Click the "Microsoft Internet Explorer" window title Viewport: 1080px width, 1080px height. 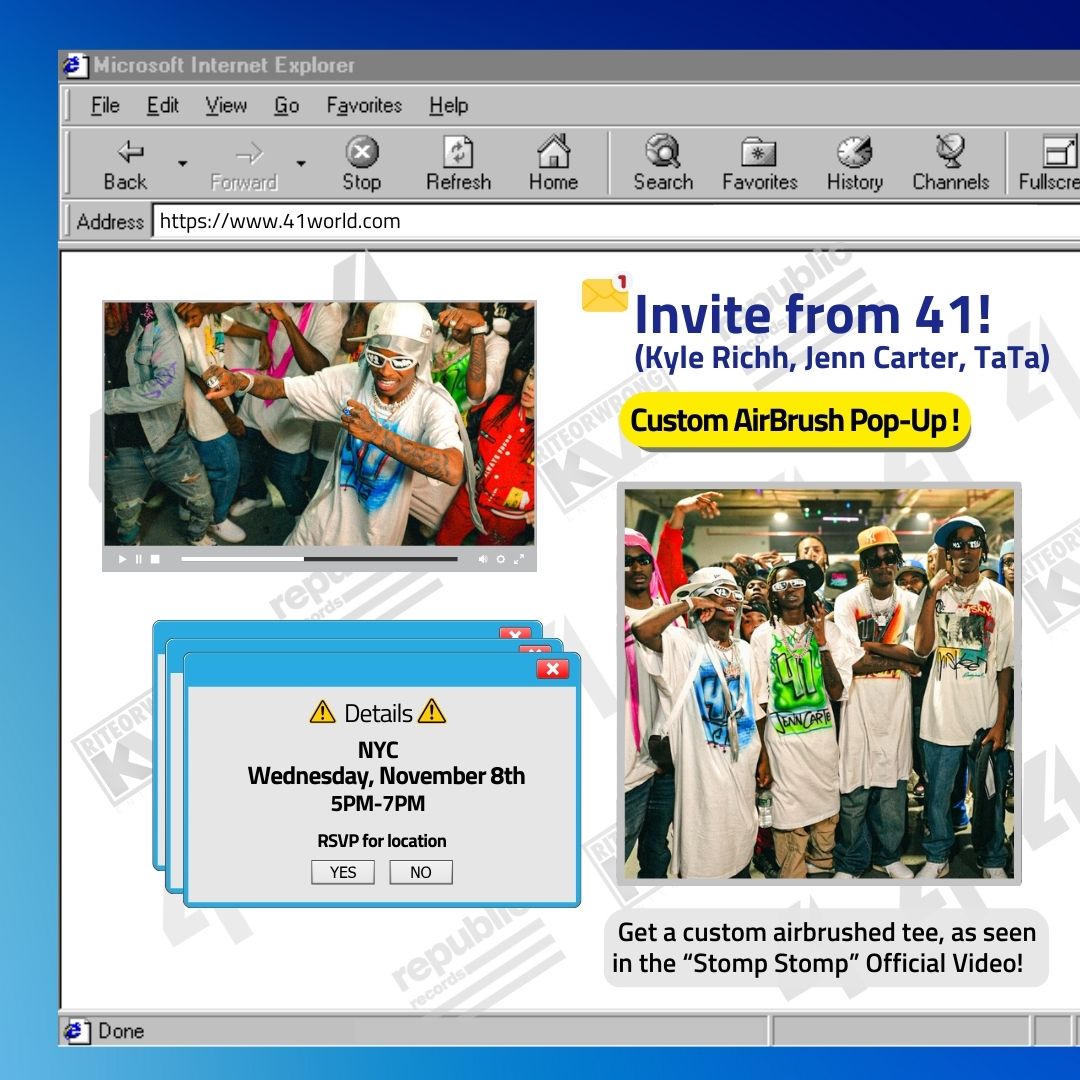225,65
